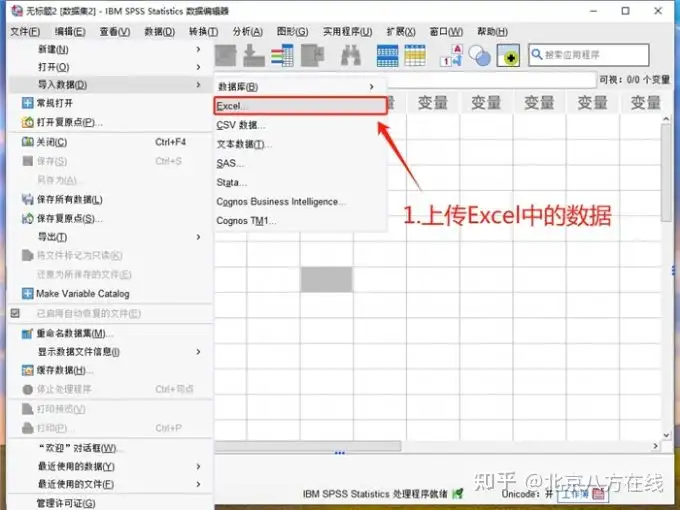Click the 常规打开 menu icon
The image size is (680, 510).
[27, 103]
